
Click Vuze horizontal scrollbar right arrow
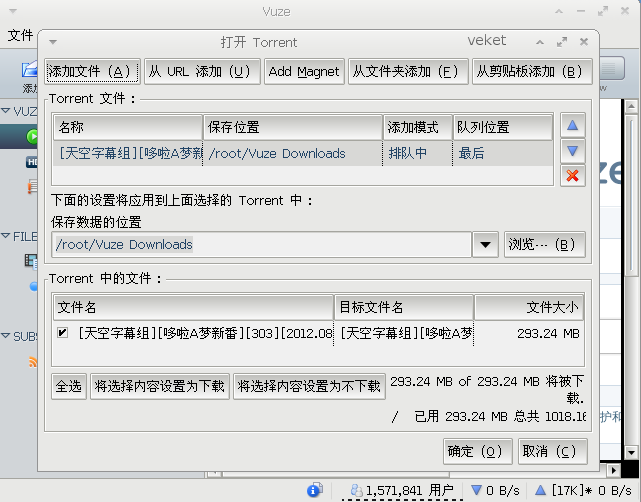click(x=613, y=470)
